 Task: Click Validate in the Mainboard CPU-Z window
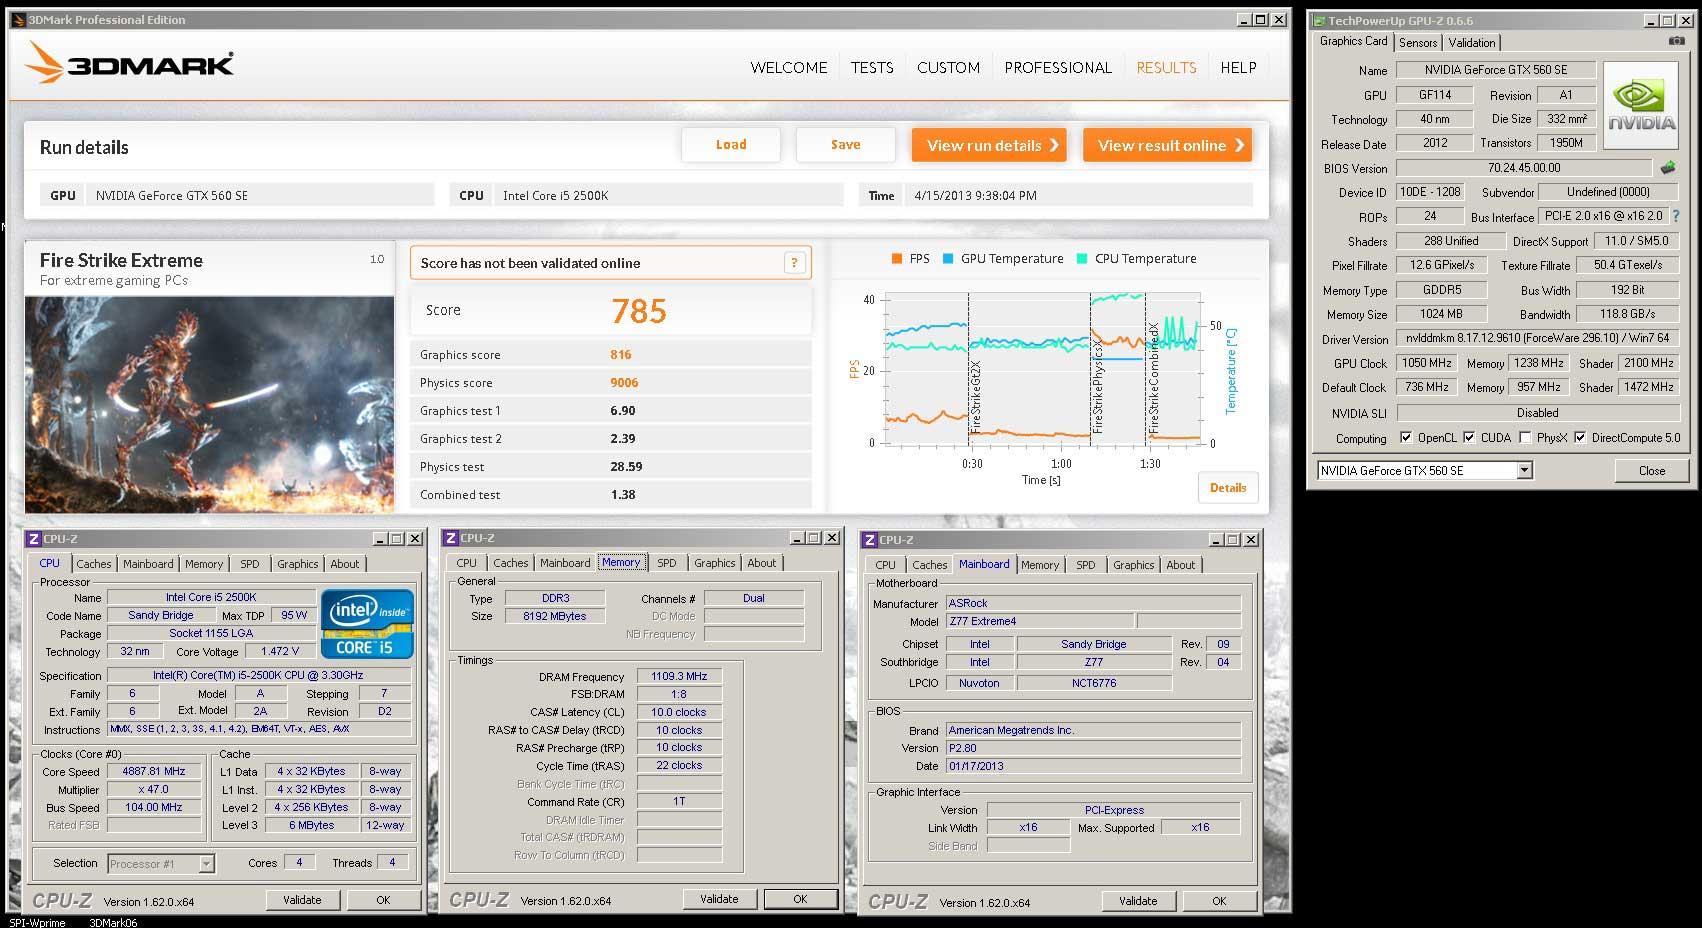(x=1138, y=901)
